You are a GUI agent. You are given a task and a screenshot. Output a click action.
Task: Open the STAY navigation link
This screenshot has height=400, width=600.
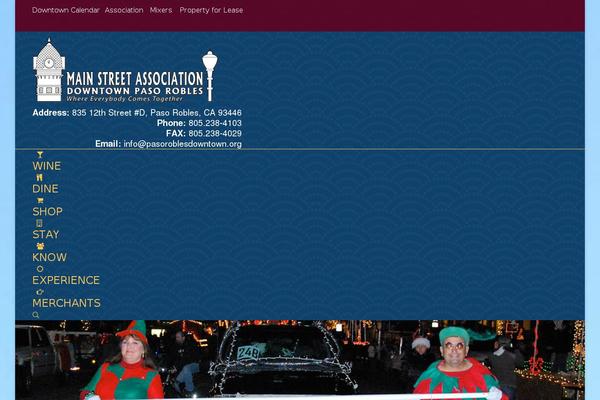pyautogui.click(x=46, y=235)
